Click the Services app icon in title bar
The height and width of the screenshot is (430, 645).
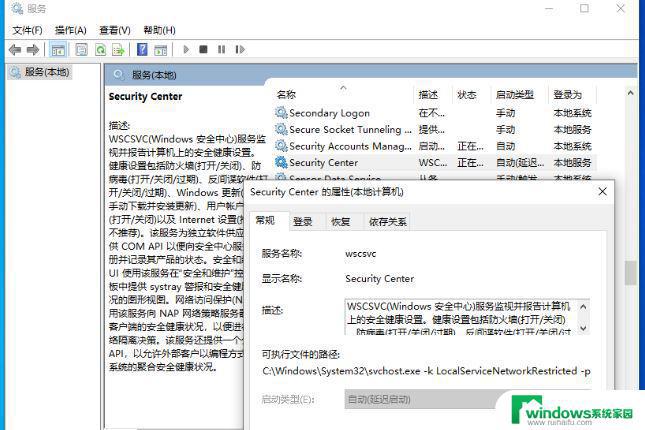click(17, 8)
